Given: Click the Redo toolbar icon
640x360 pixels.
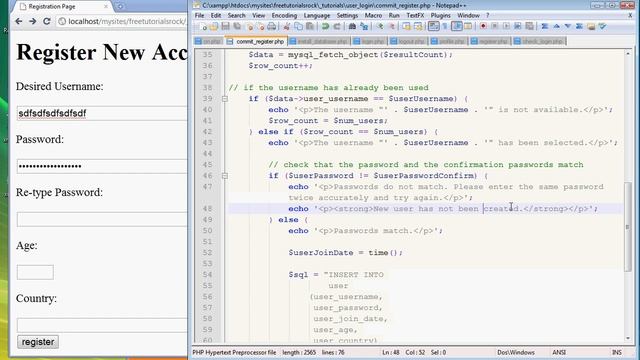Looking at the screenshot, I should [337, 27].
